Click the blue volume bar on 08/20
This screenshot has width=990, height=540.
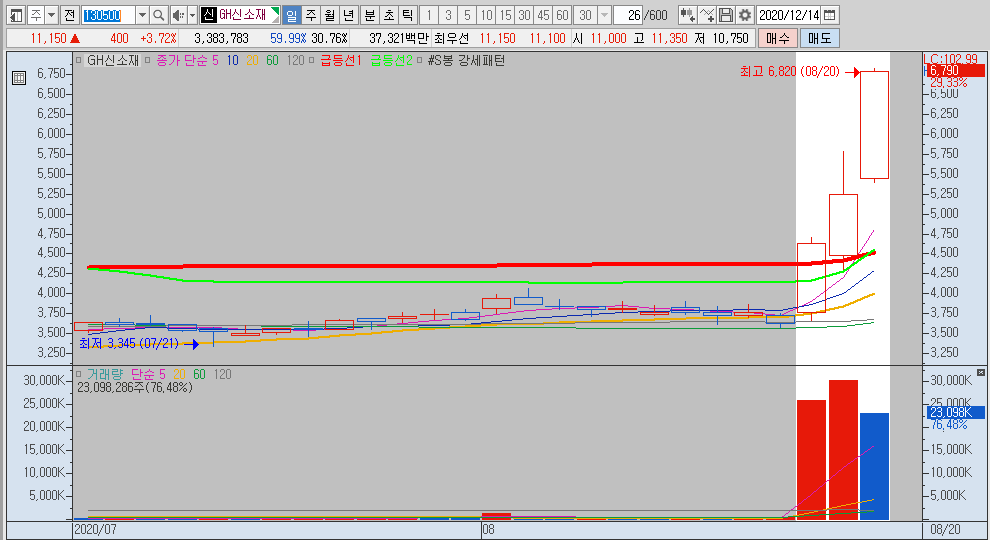click(874, 466)
